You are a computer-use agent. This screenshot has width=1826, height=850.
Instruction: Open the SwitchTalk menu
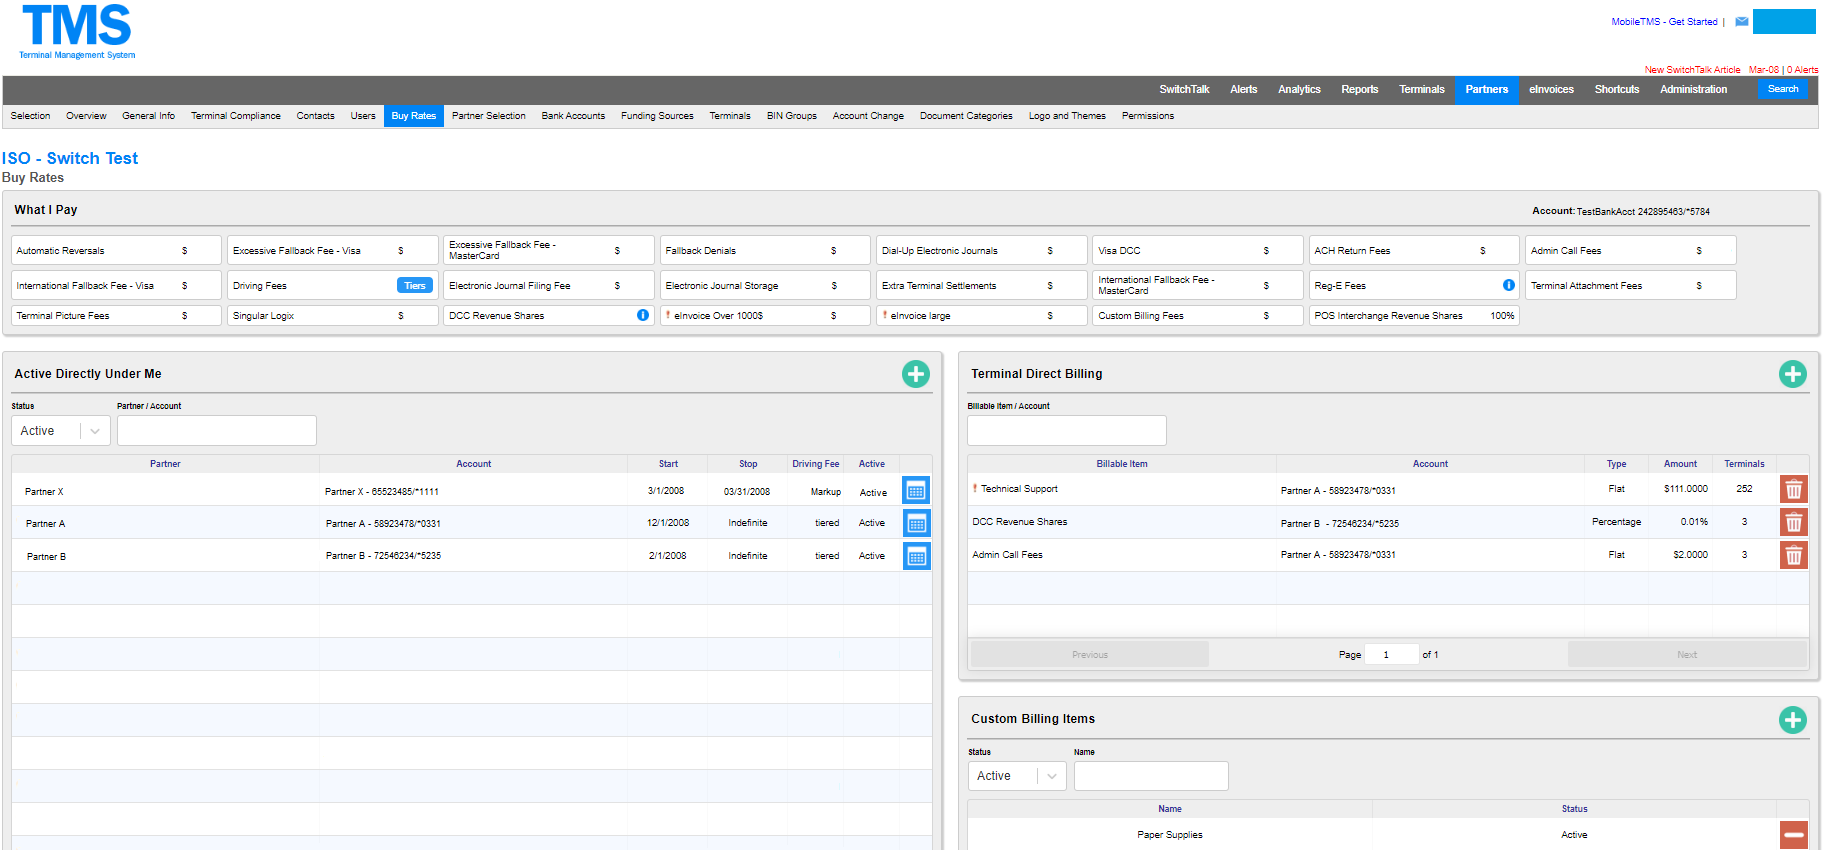1184,89
